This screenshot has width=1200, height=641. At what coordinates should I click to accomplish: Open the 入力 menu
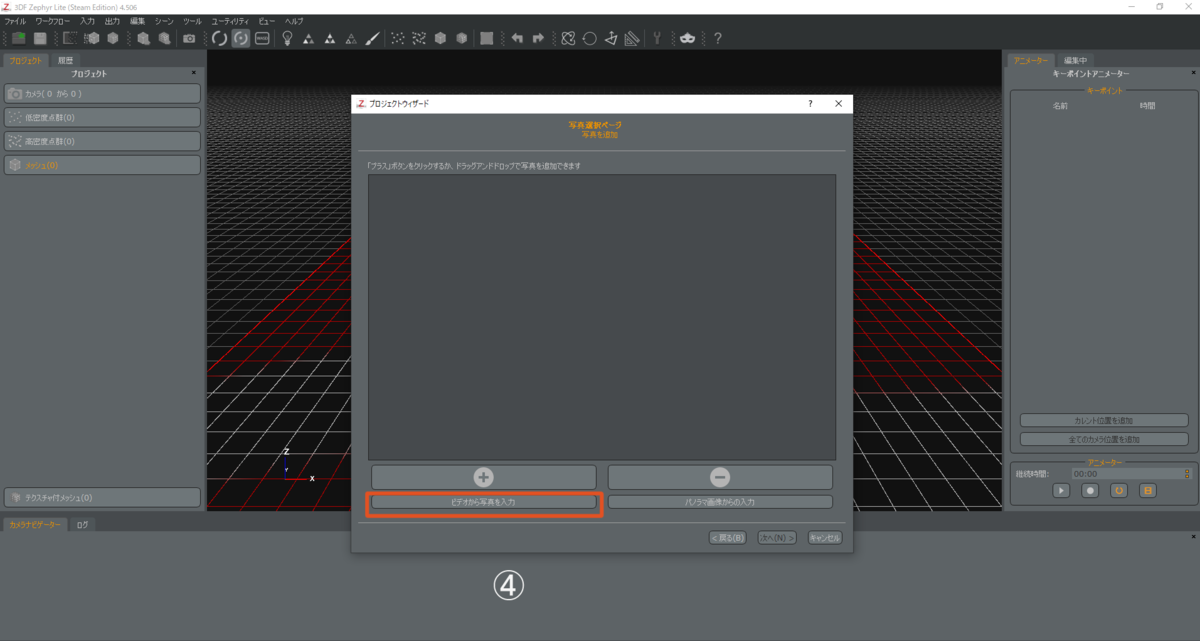point(87,21)
